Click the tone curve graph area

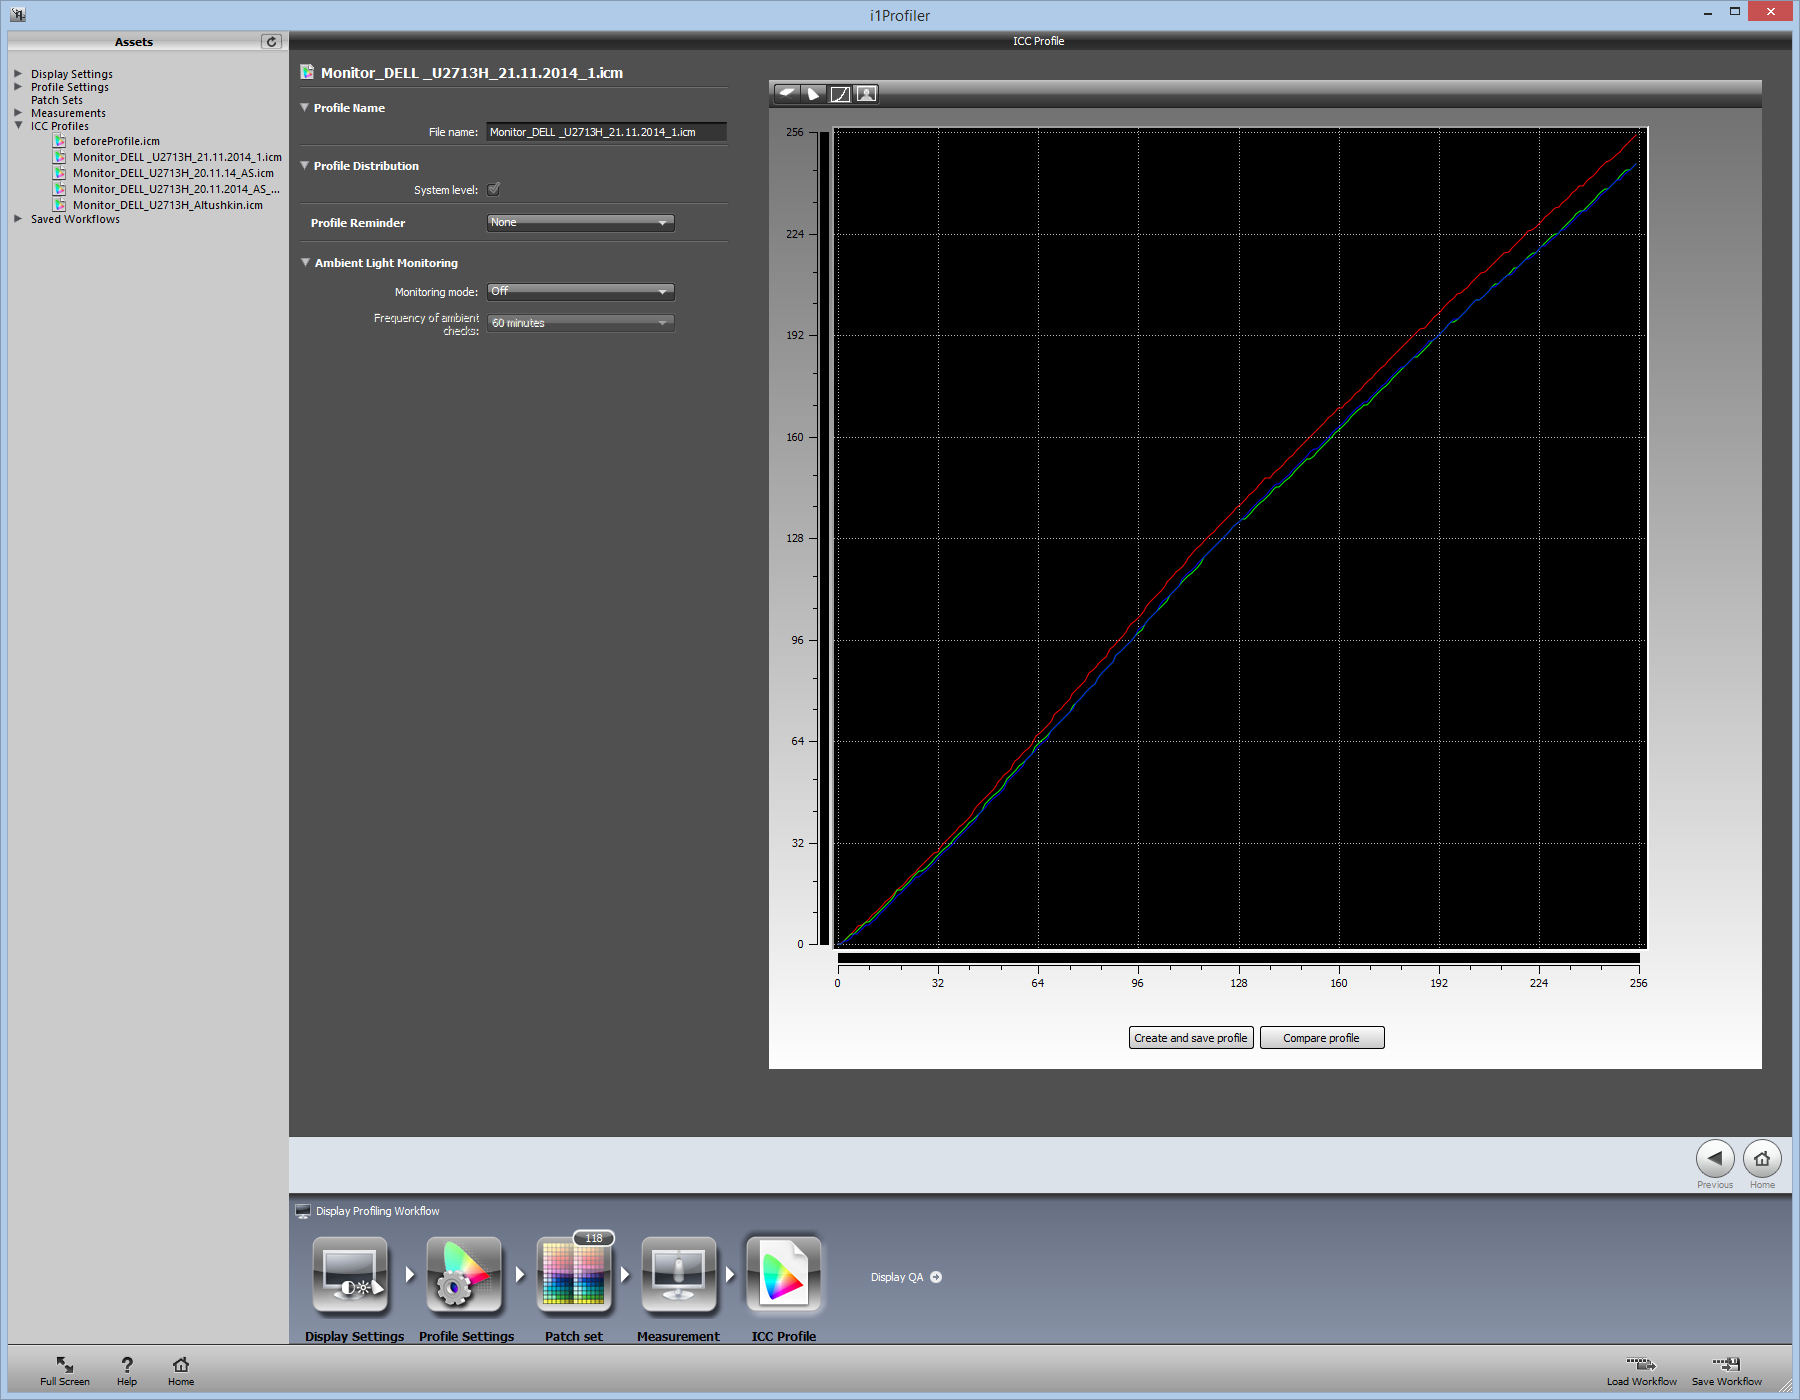tap(1239, 537)
